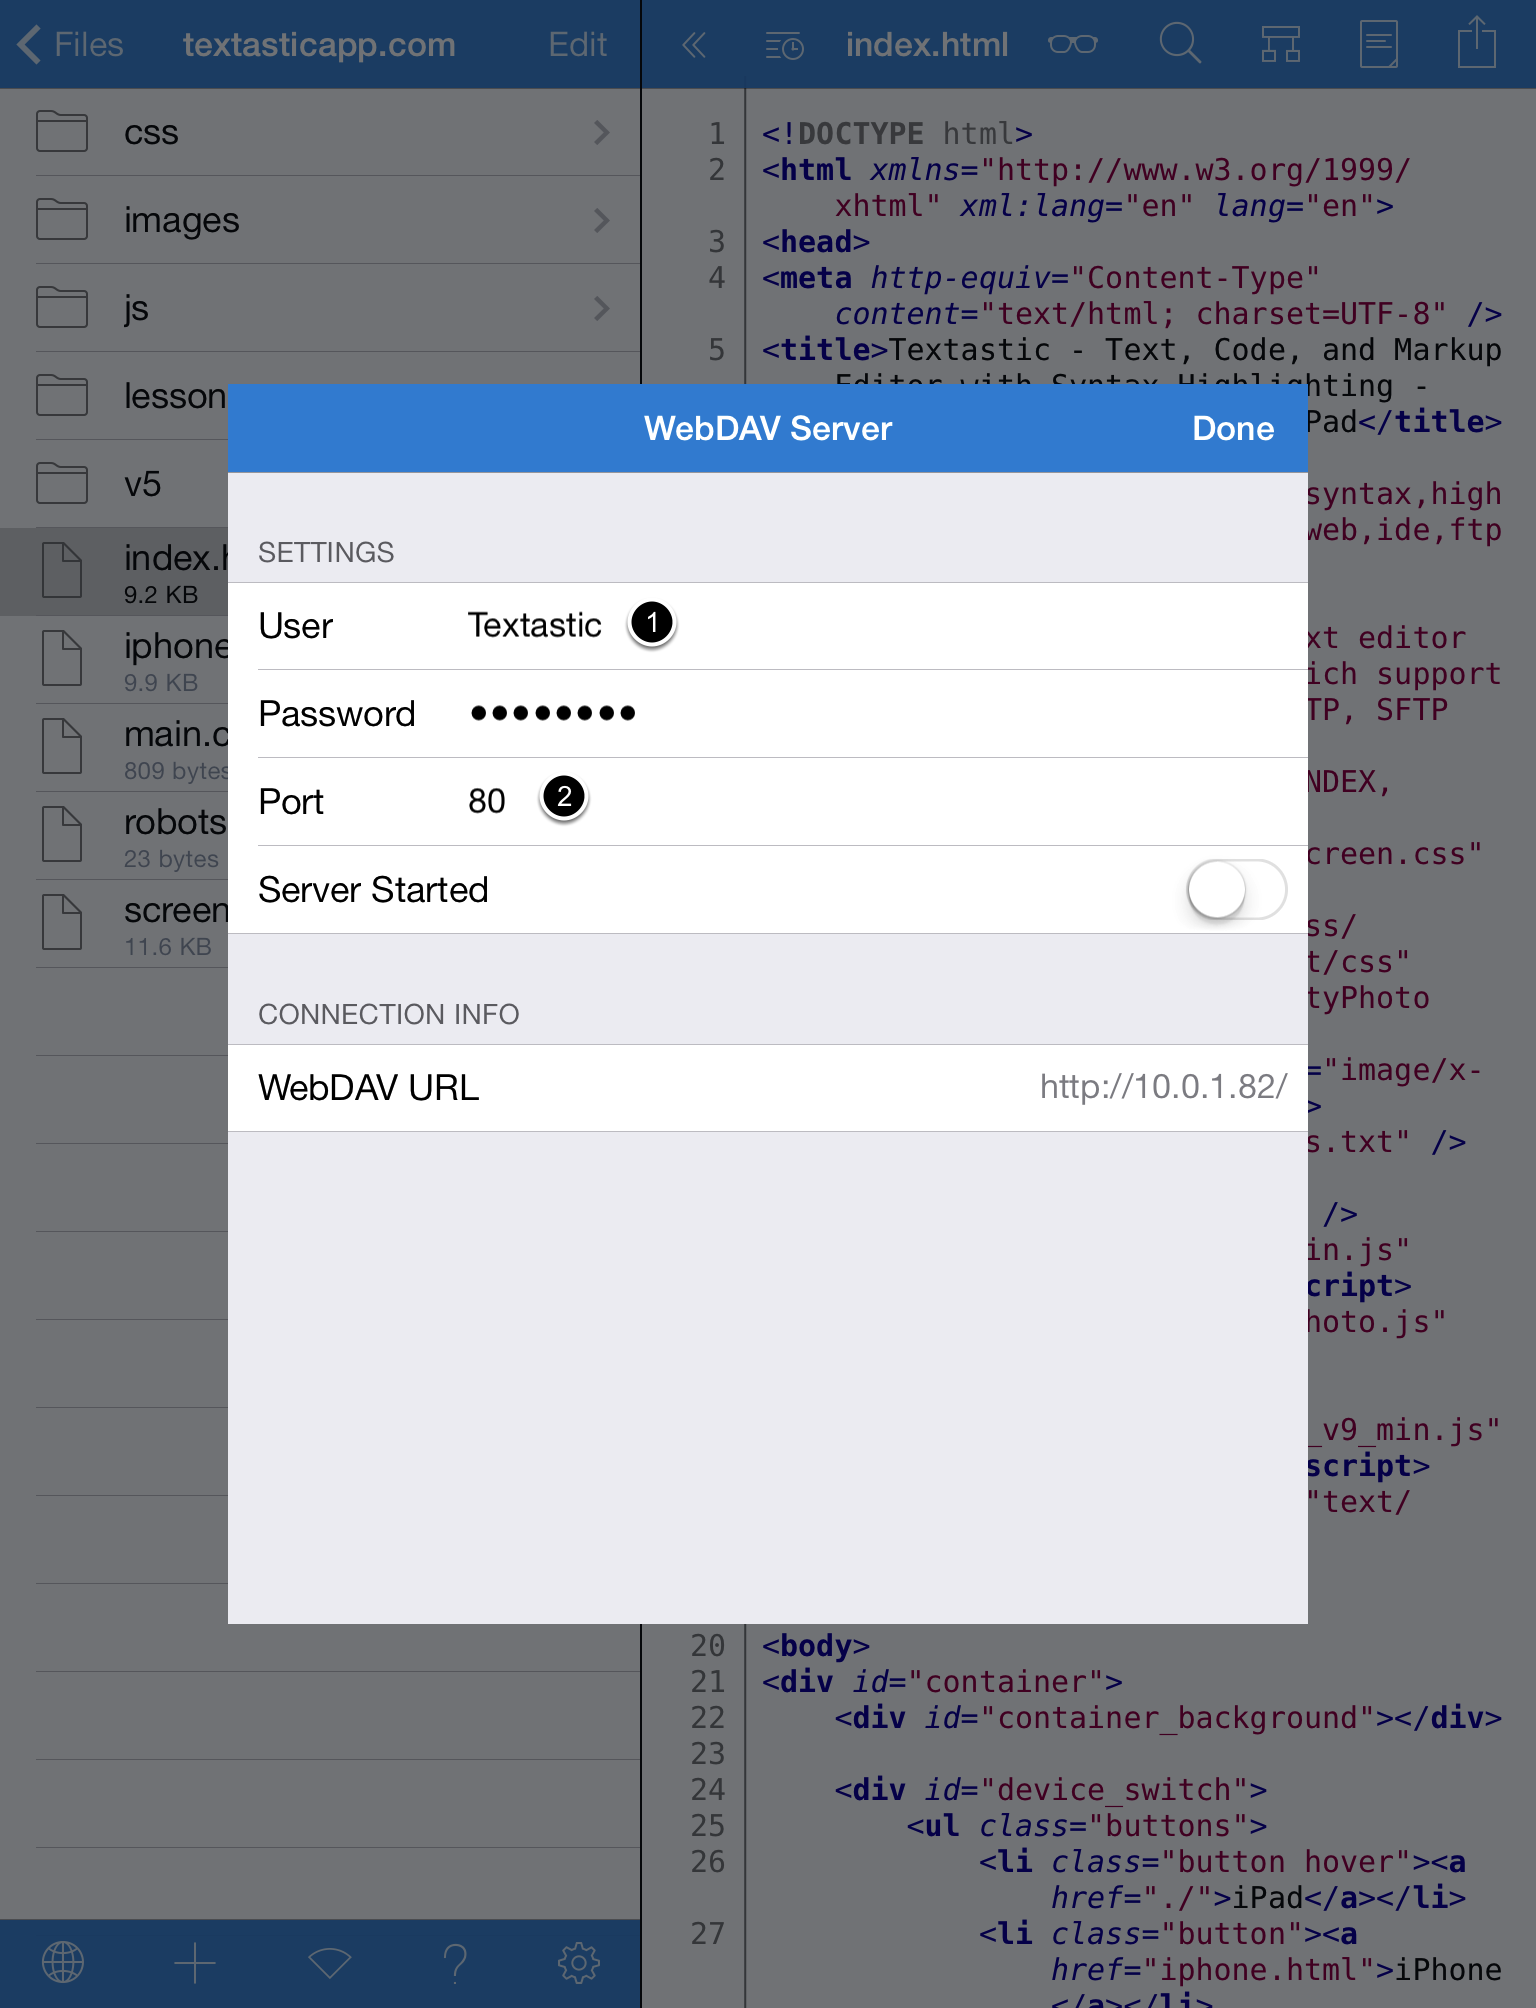The width and height of the screenshot is (1536, 2008).
Task: Tap Done in WebDAV Server dialog
Action: pyautogui.click(x=1233, y=428)
